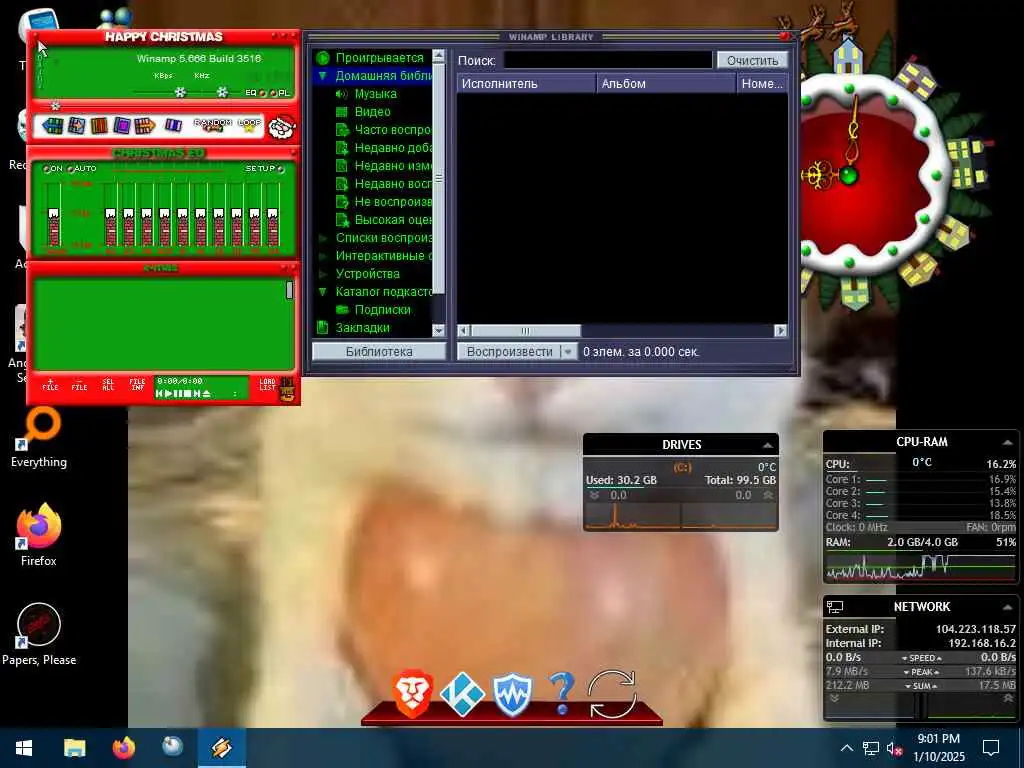Click the playlist editor mini stop button

click(187, 394)
